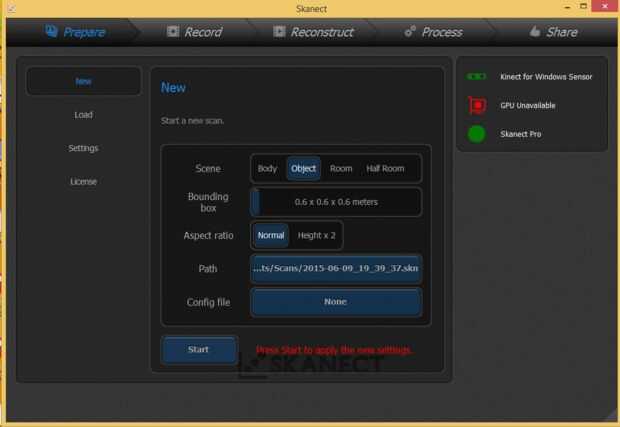Click the Record tab icon
Viewport: 620px width, 427px height.
click(x=173, y=31)
